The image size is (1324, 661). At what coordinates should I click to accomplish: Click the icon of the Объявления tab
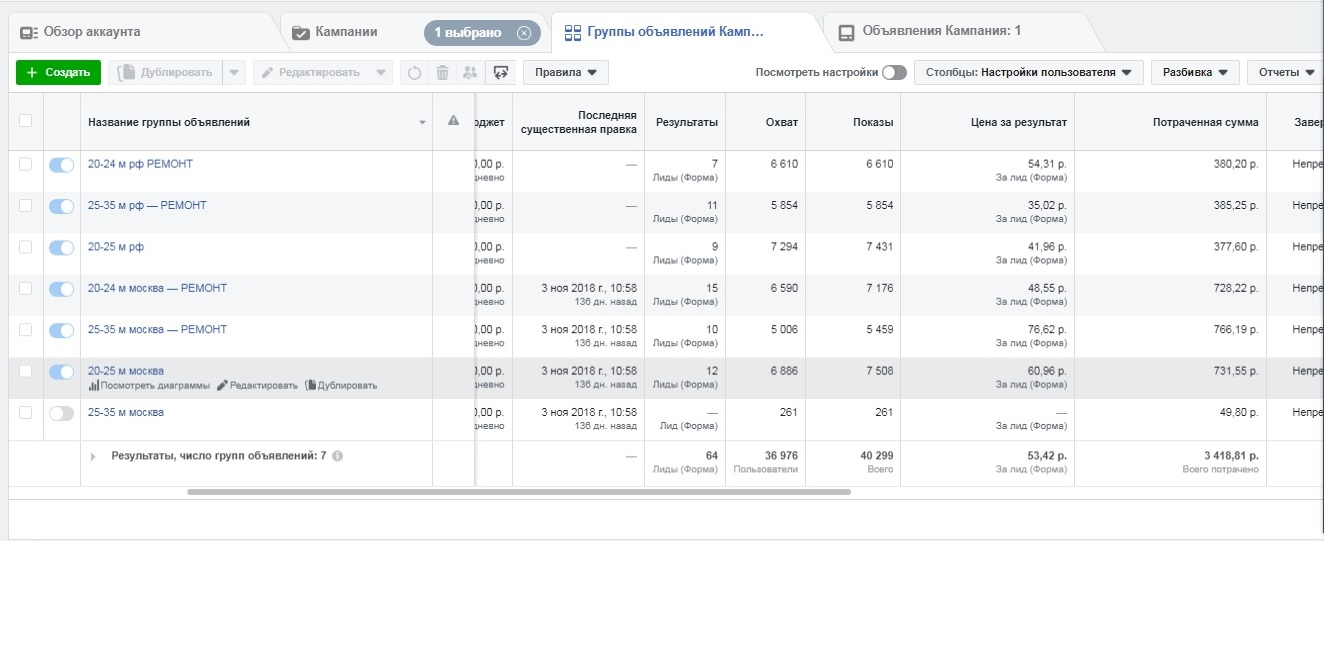pyautogui.click(x=846, y=32)
